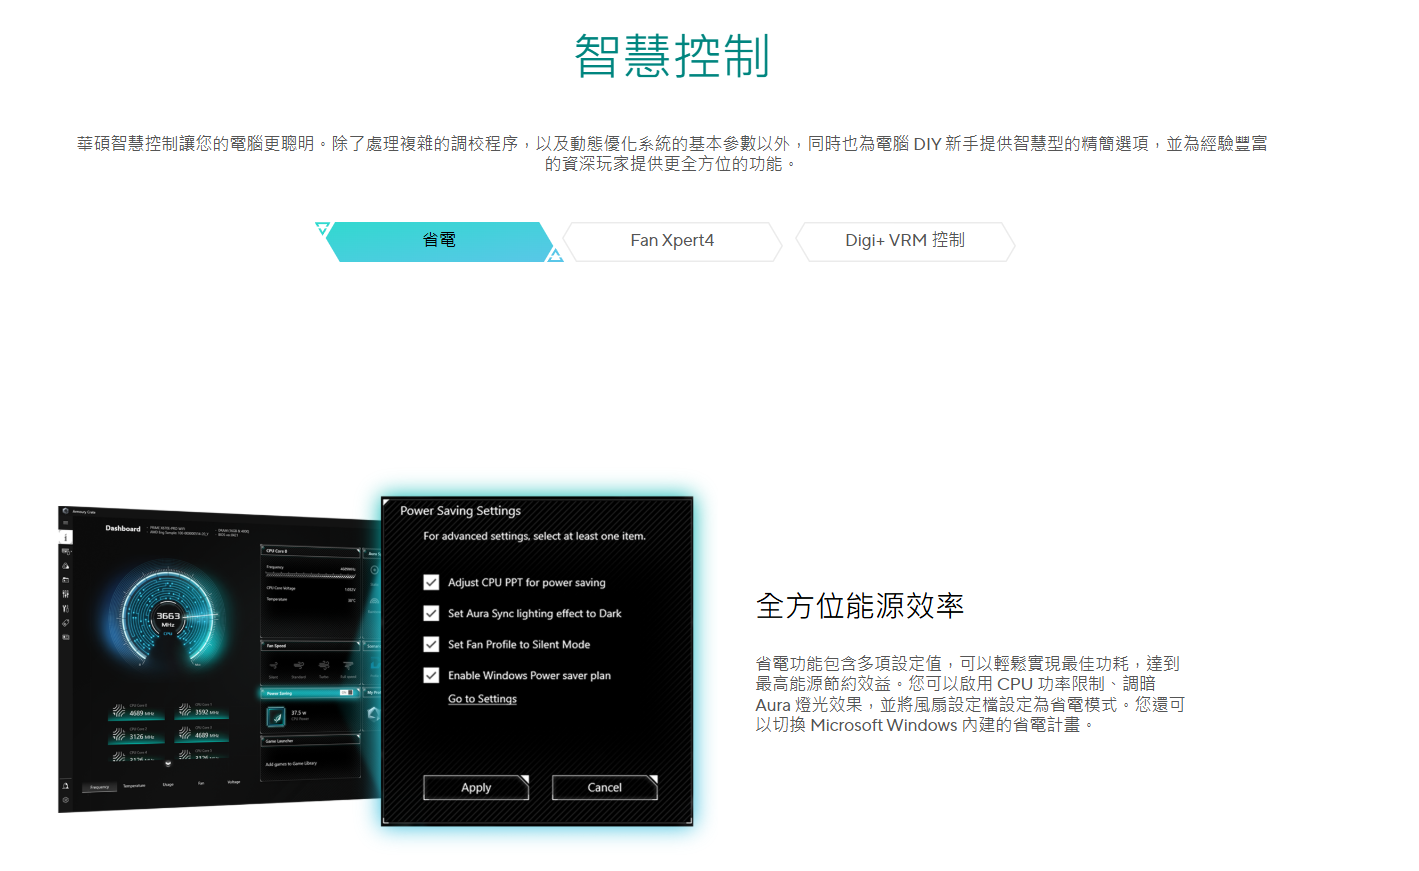Click the CPU Core 0 panel header
The width and height of the screenshot is (1419, 871).
pyautogui.click(x=310, y=551)
